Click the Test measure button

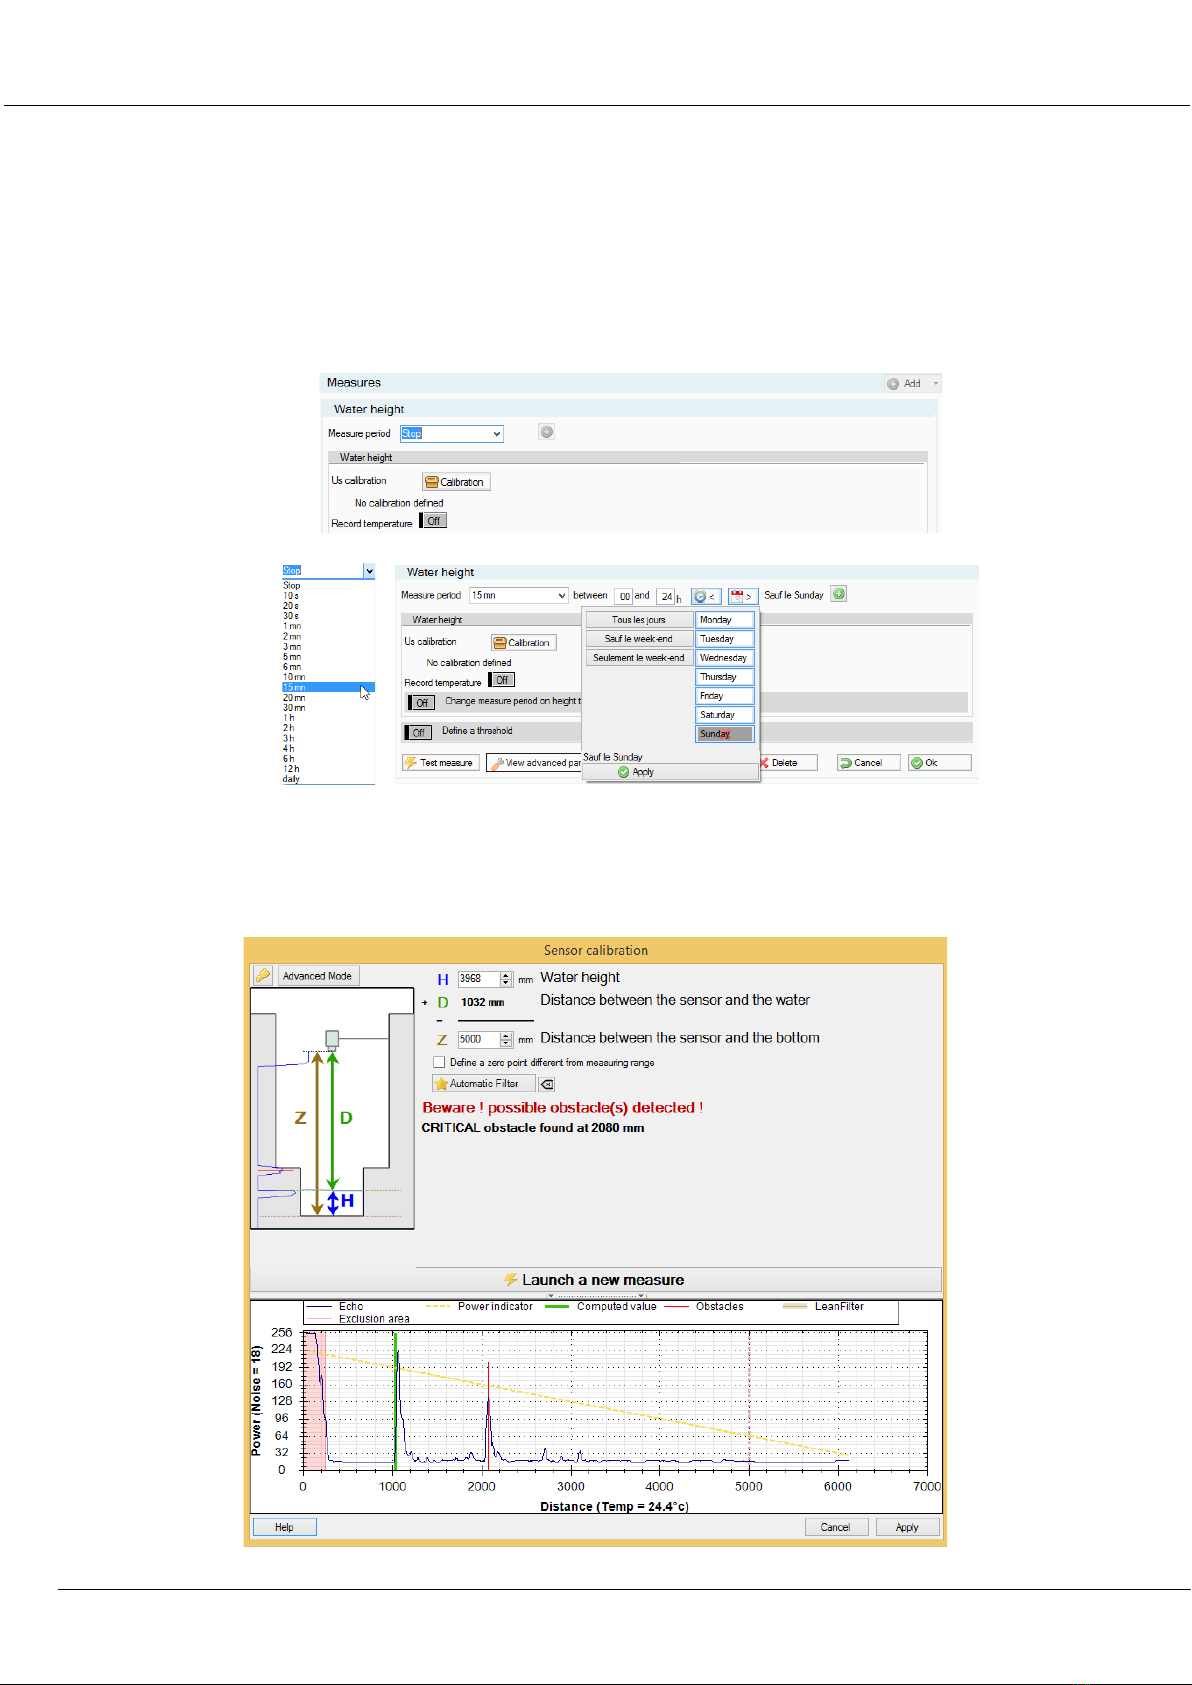[x=439, y=763]
